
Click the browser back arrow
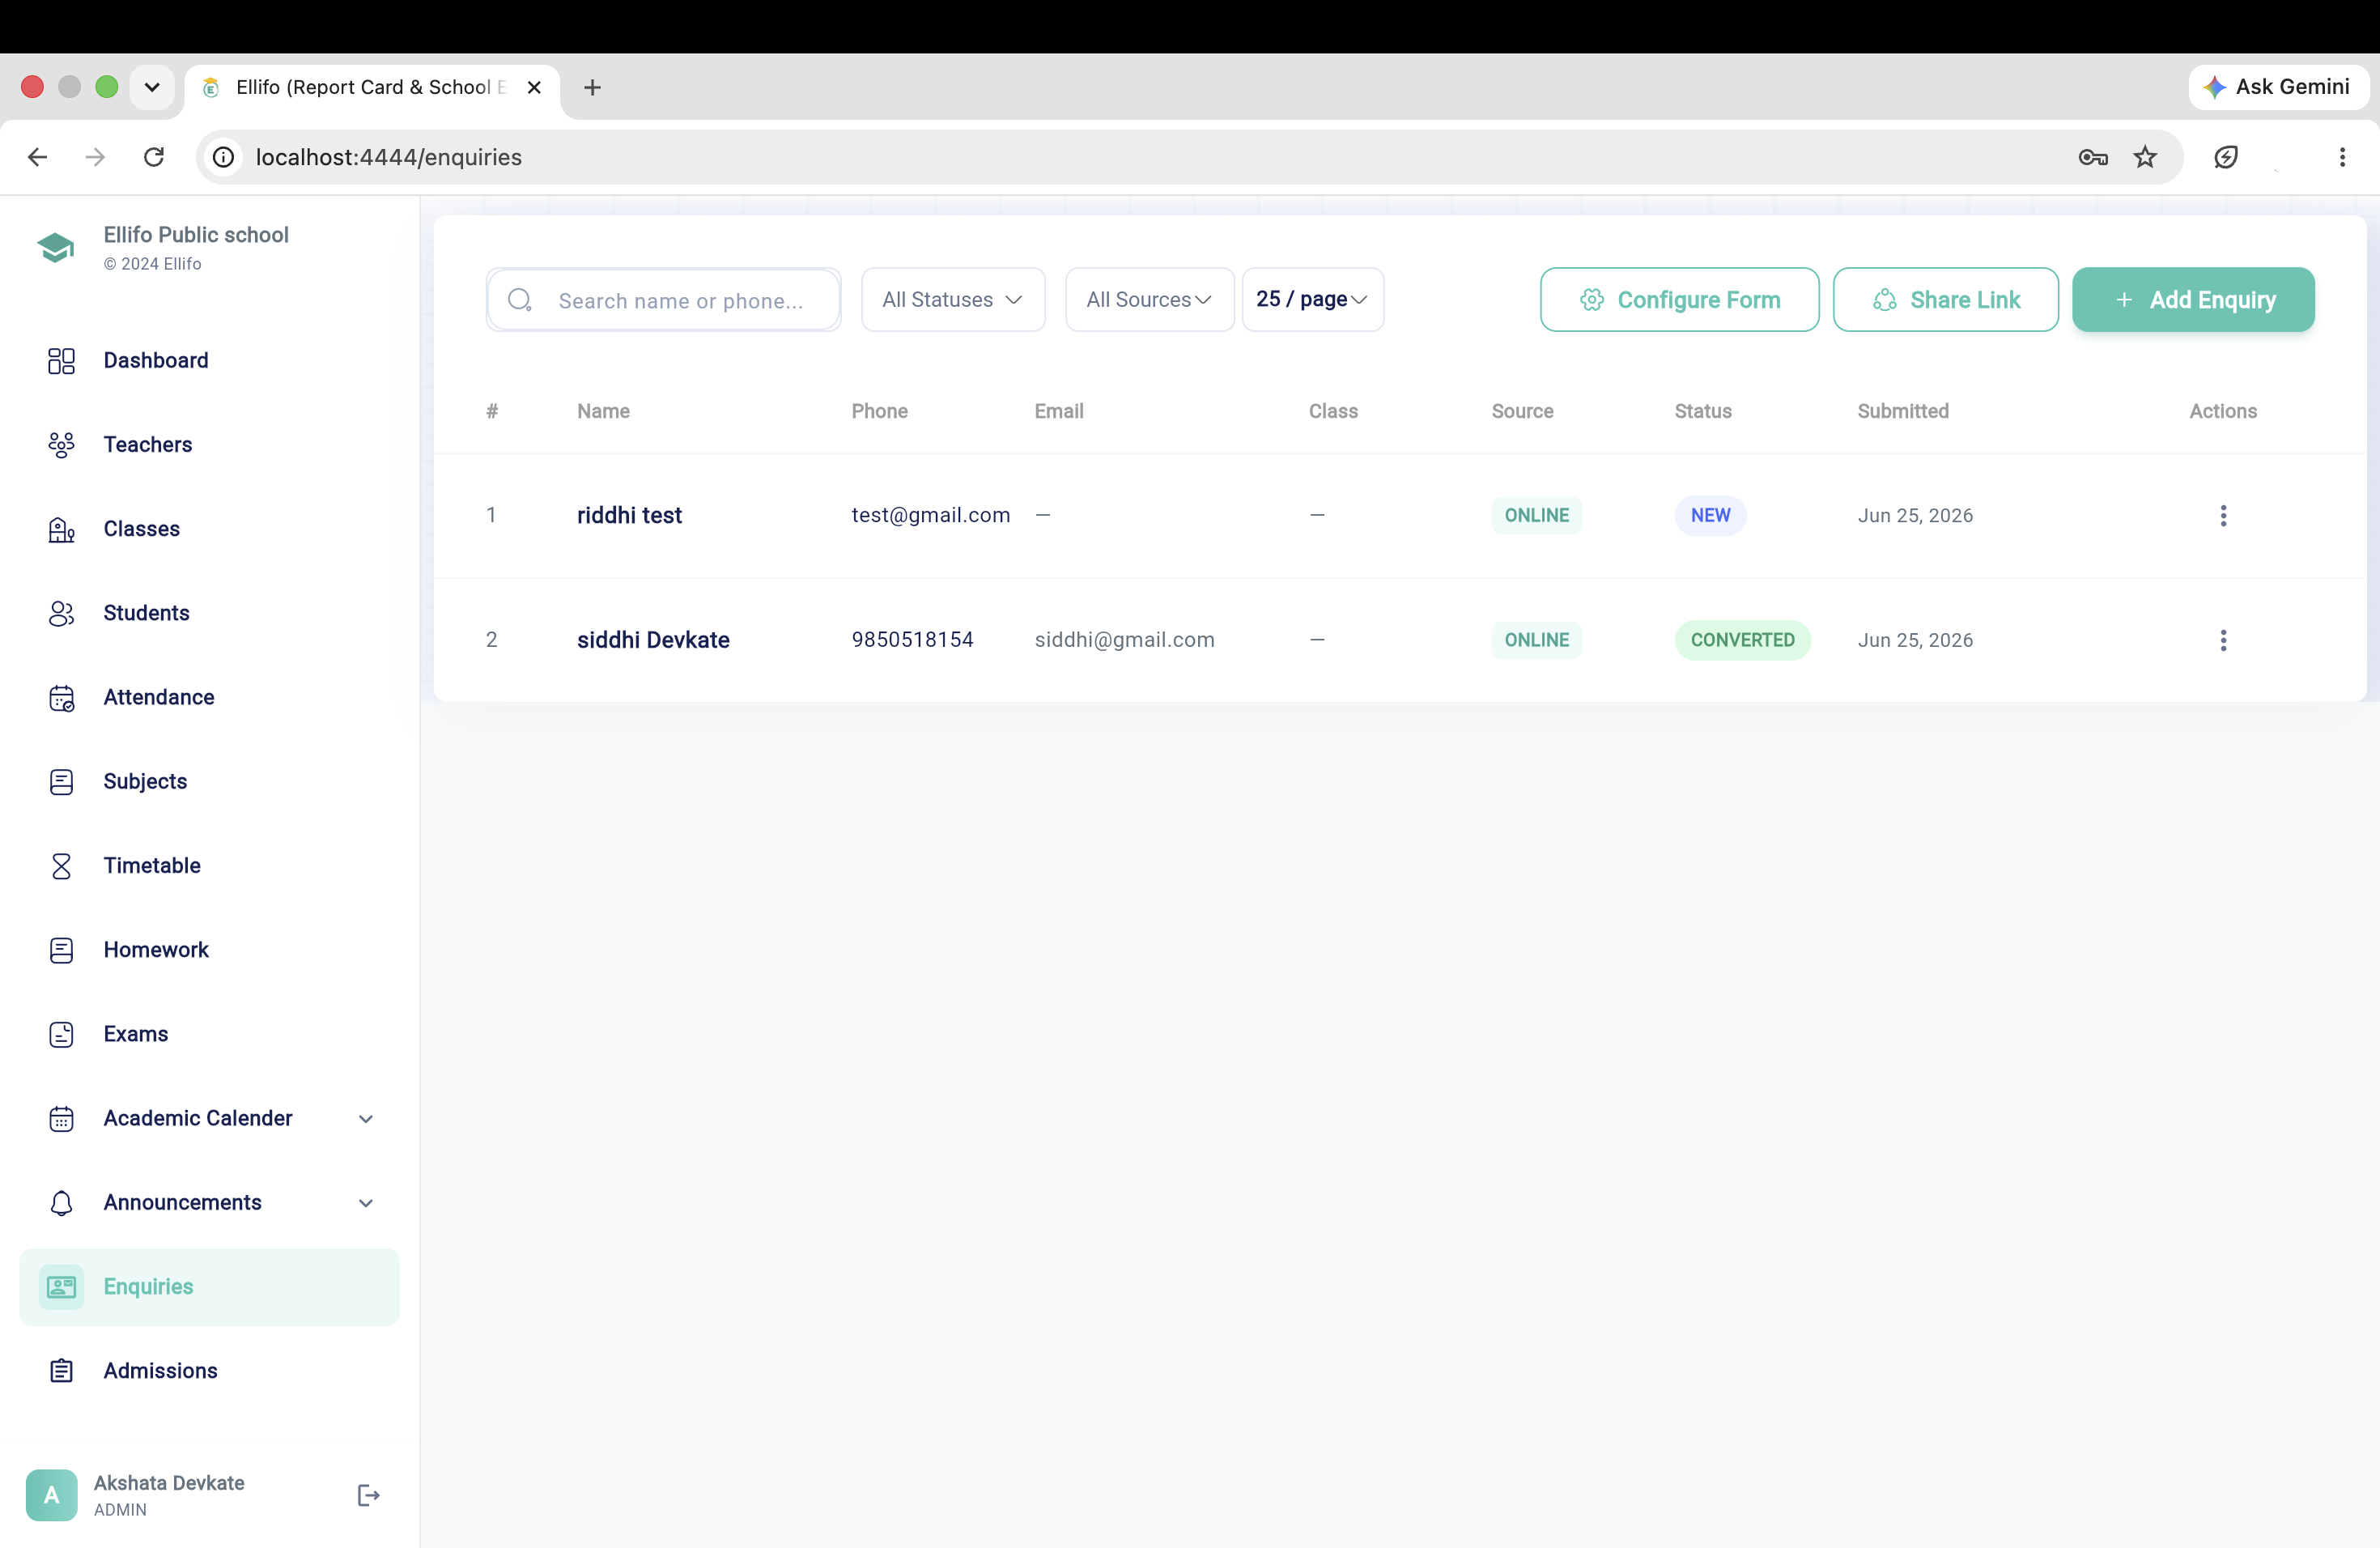38,157
